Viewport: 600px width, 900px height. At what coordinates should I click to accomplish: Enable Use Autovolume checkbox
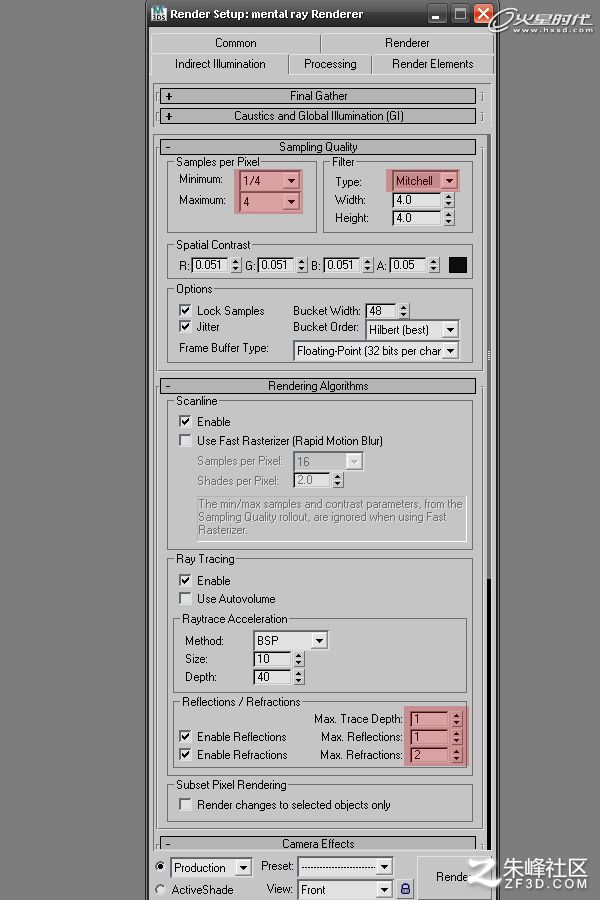point(185,598)
